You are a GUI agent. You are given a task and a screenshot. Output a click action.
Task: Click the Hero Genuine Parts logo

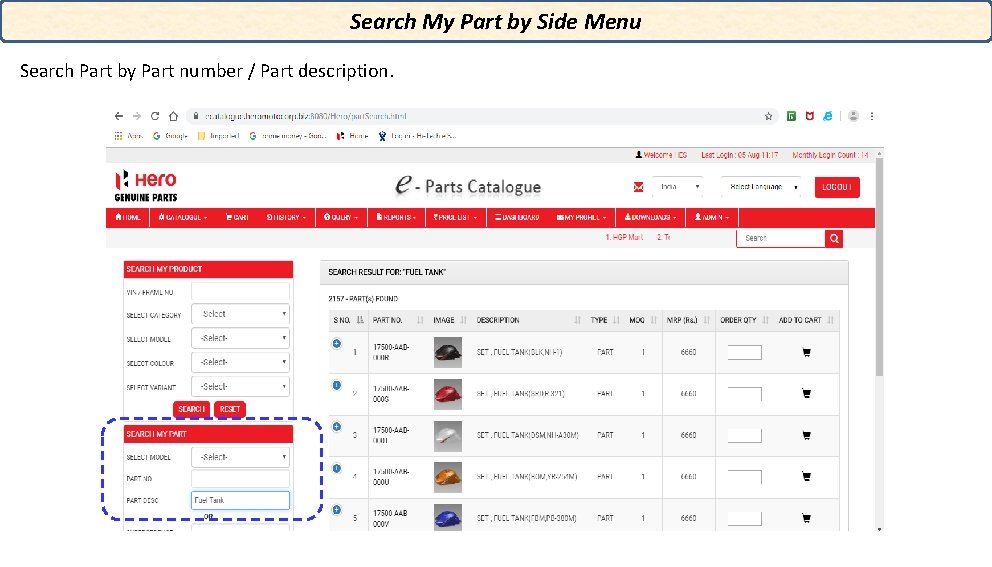(146, 186)
